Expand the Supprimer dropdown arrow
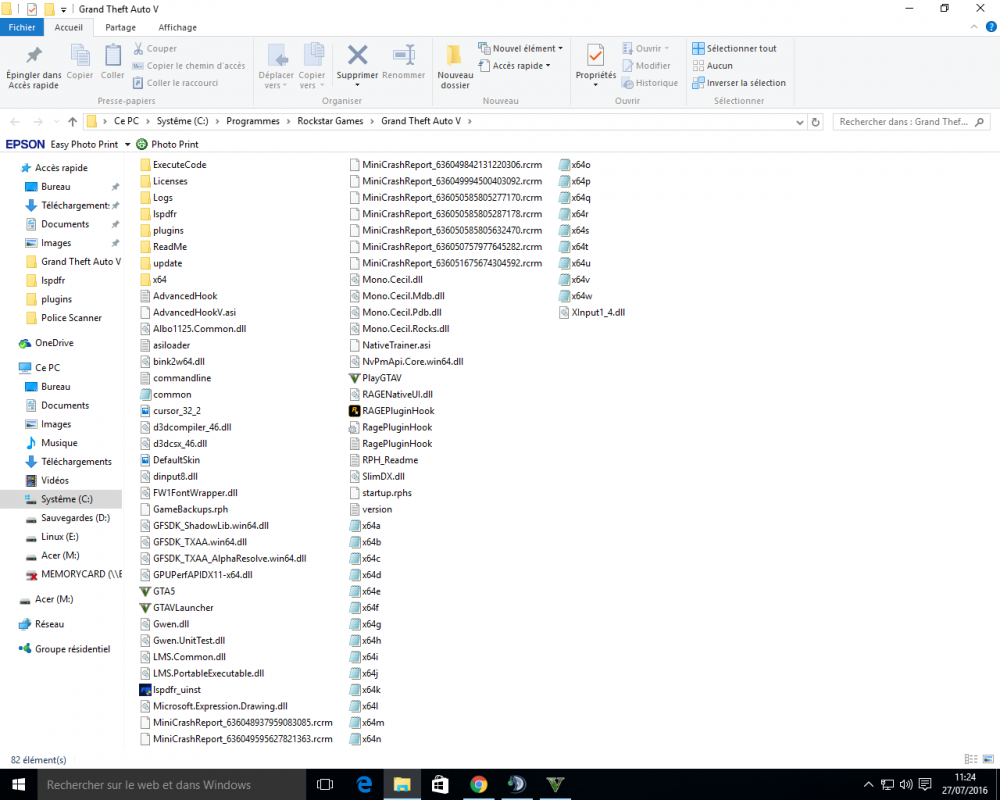1000x800 pixels. 357,85
